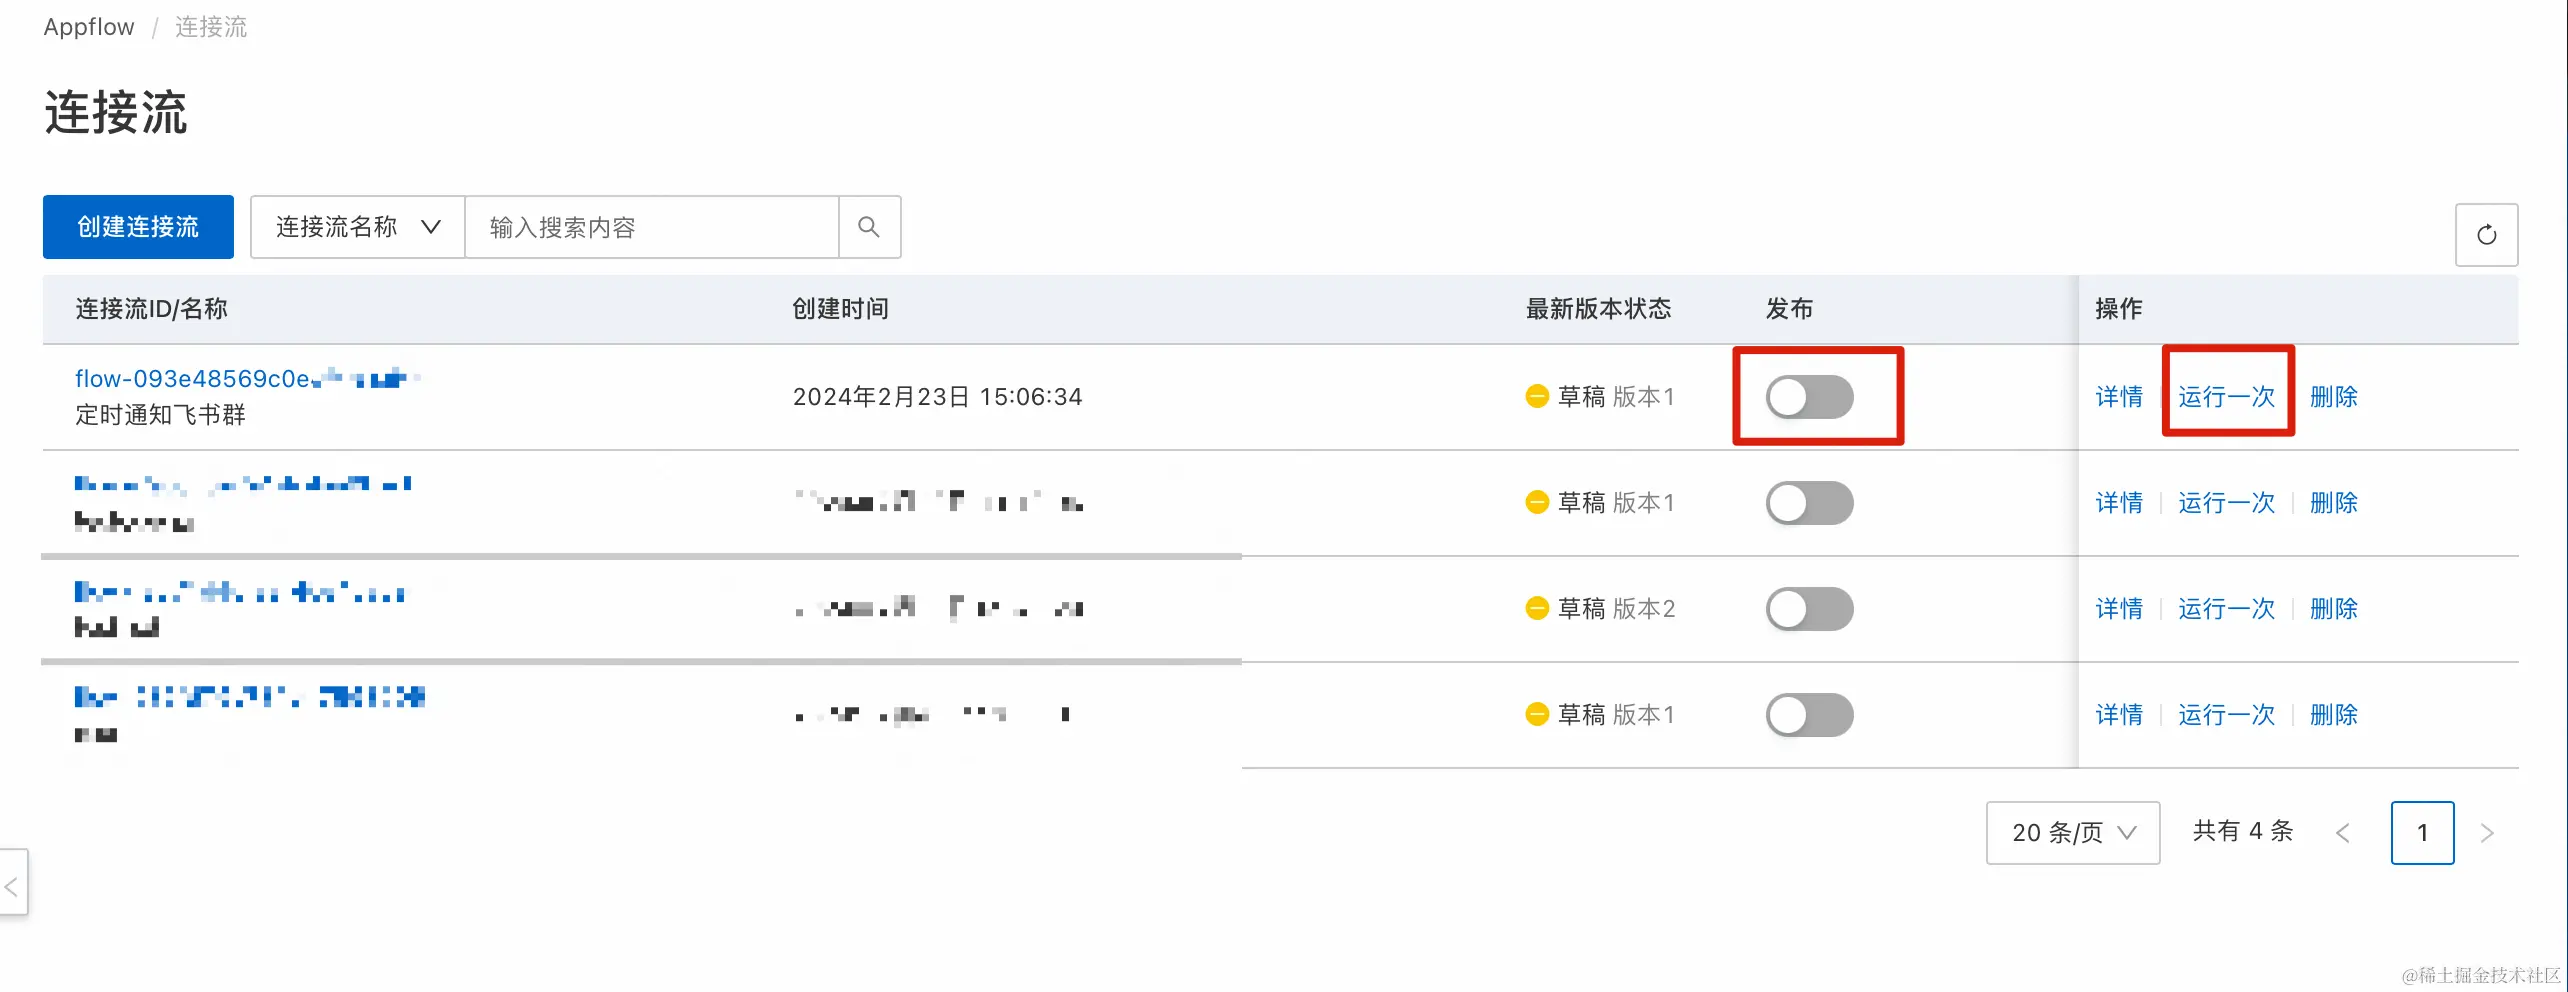Select page 1 in pagination

tap(2422, 832)
